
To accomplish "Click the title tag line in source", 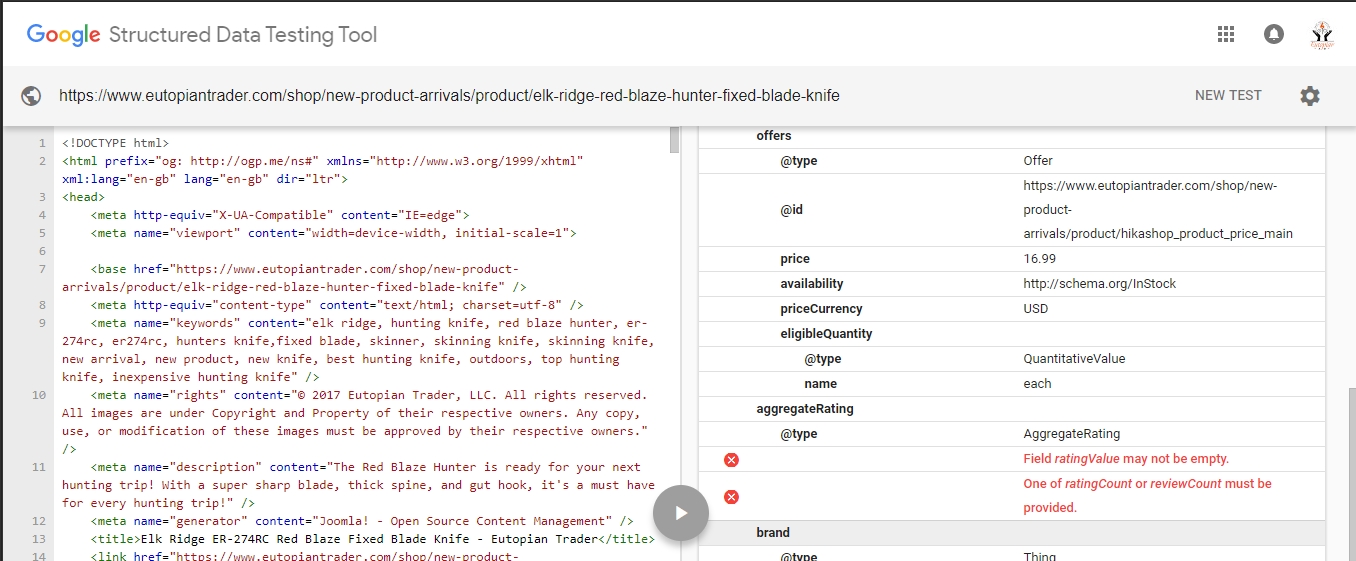I will pos(372,539).
